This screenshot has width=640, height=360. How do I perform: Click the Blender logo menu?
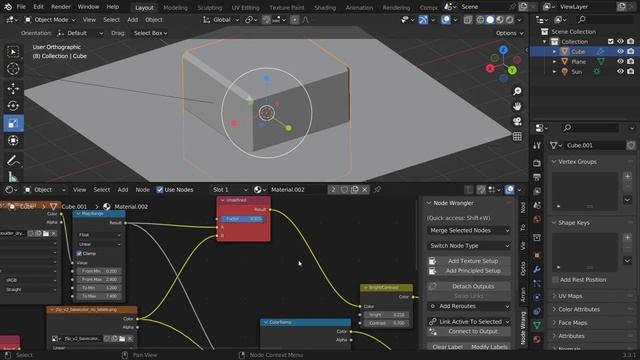pos(8,7)
